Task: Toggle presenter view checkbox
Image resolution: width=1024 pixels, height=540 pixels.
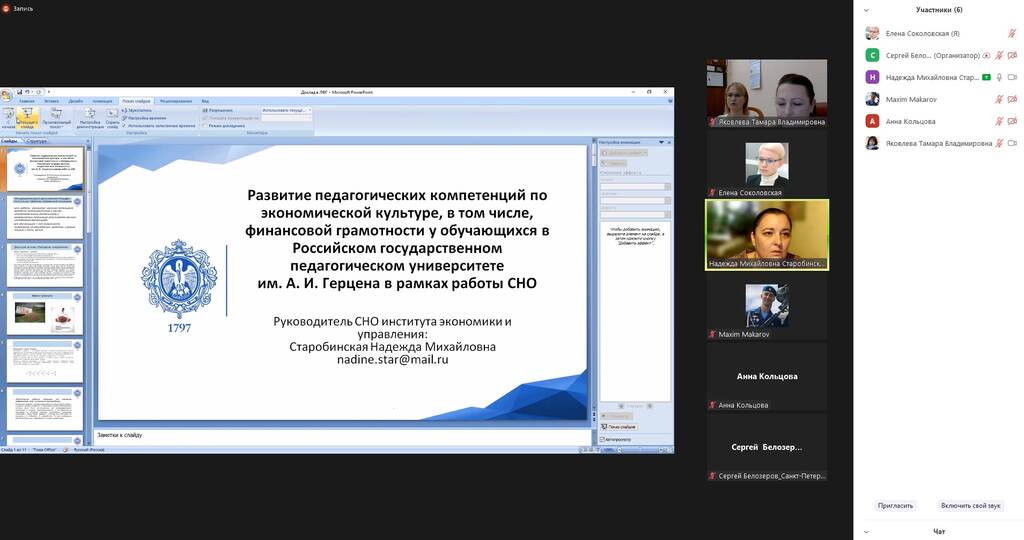Action: (x=224, y=126)
